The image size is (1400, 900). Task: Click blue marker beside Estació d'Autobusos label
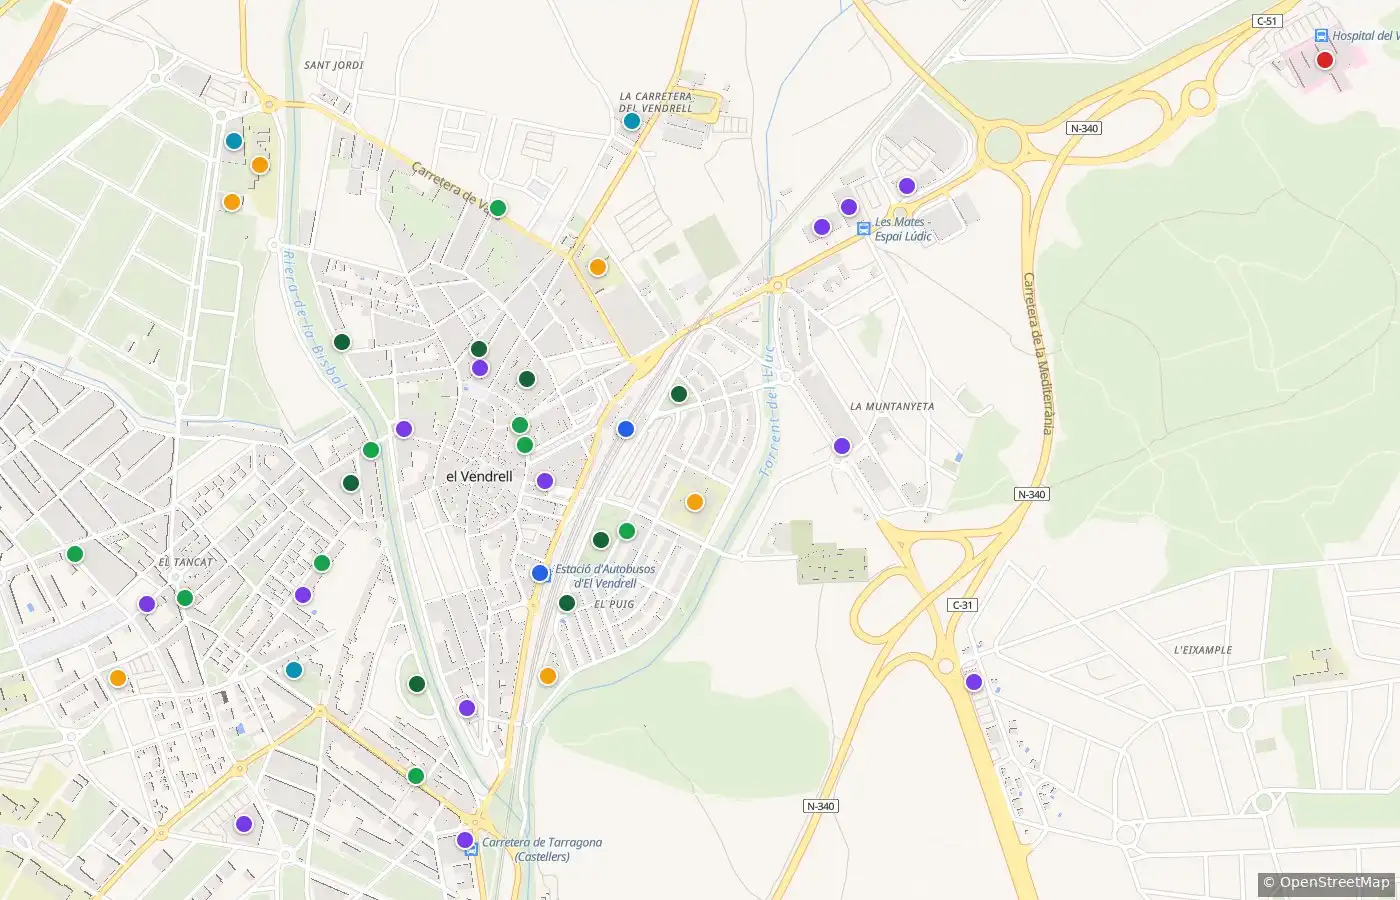(x=540, y=573)
